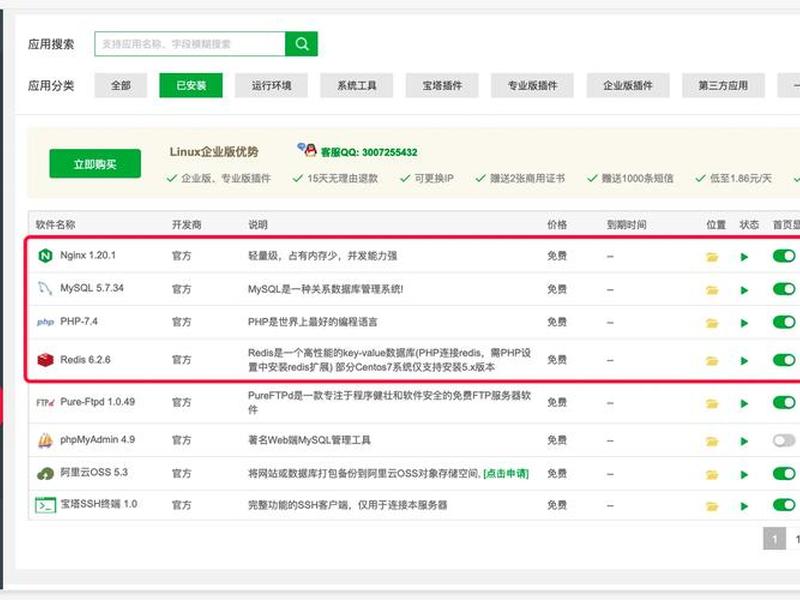Click the Nginx 1.20.1 logo icon

pyautogui.click(x=45, y=256)
